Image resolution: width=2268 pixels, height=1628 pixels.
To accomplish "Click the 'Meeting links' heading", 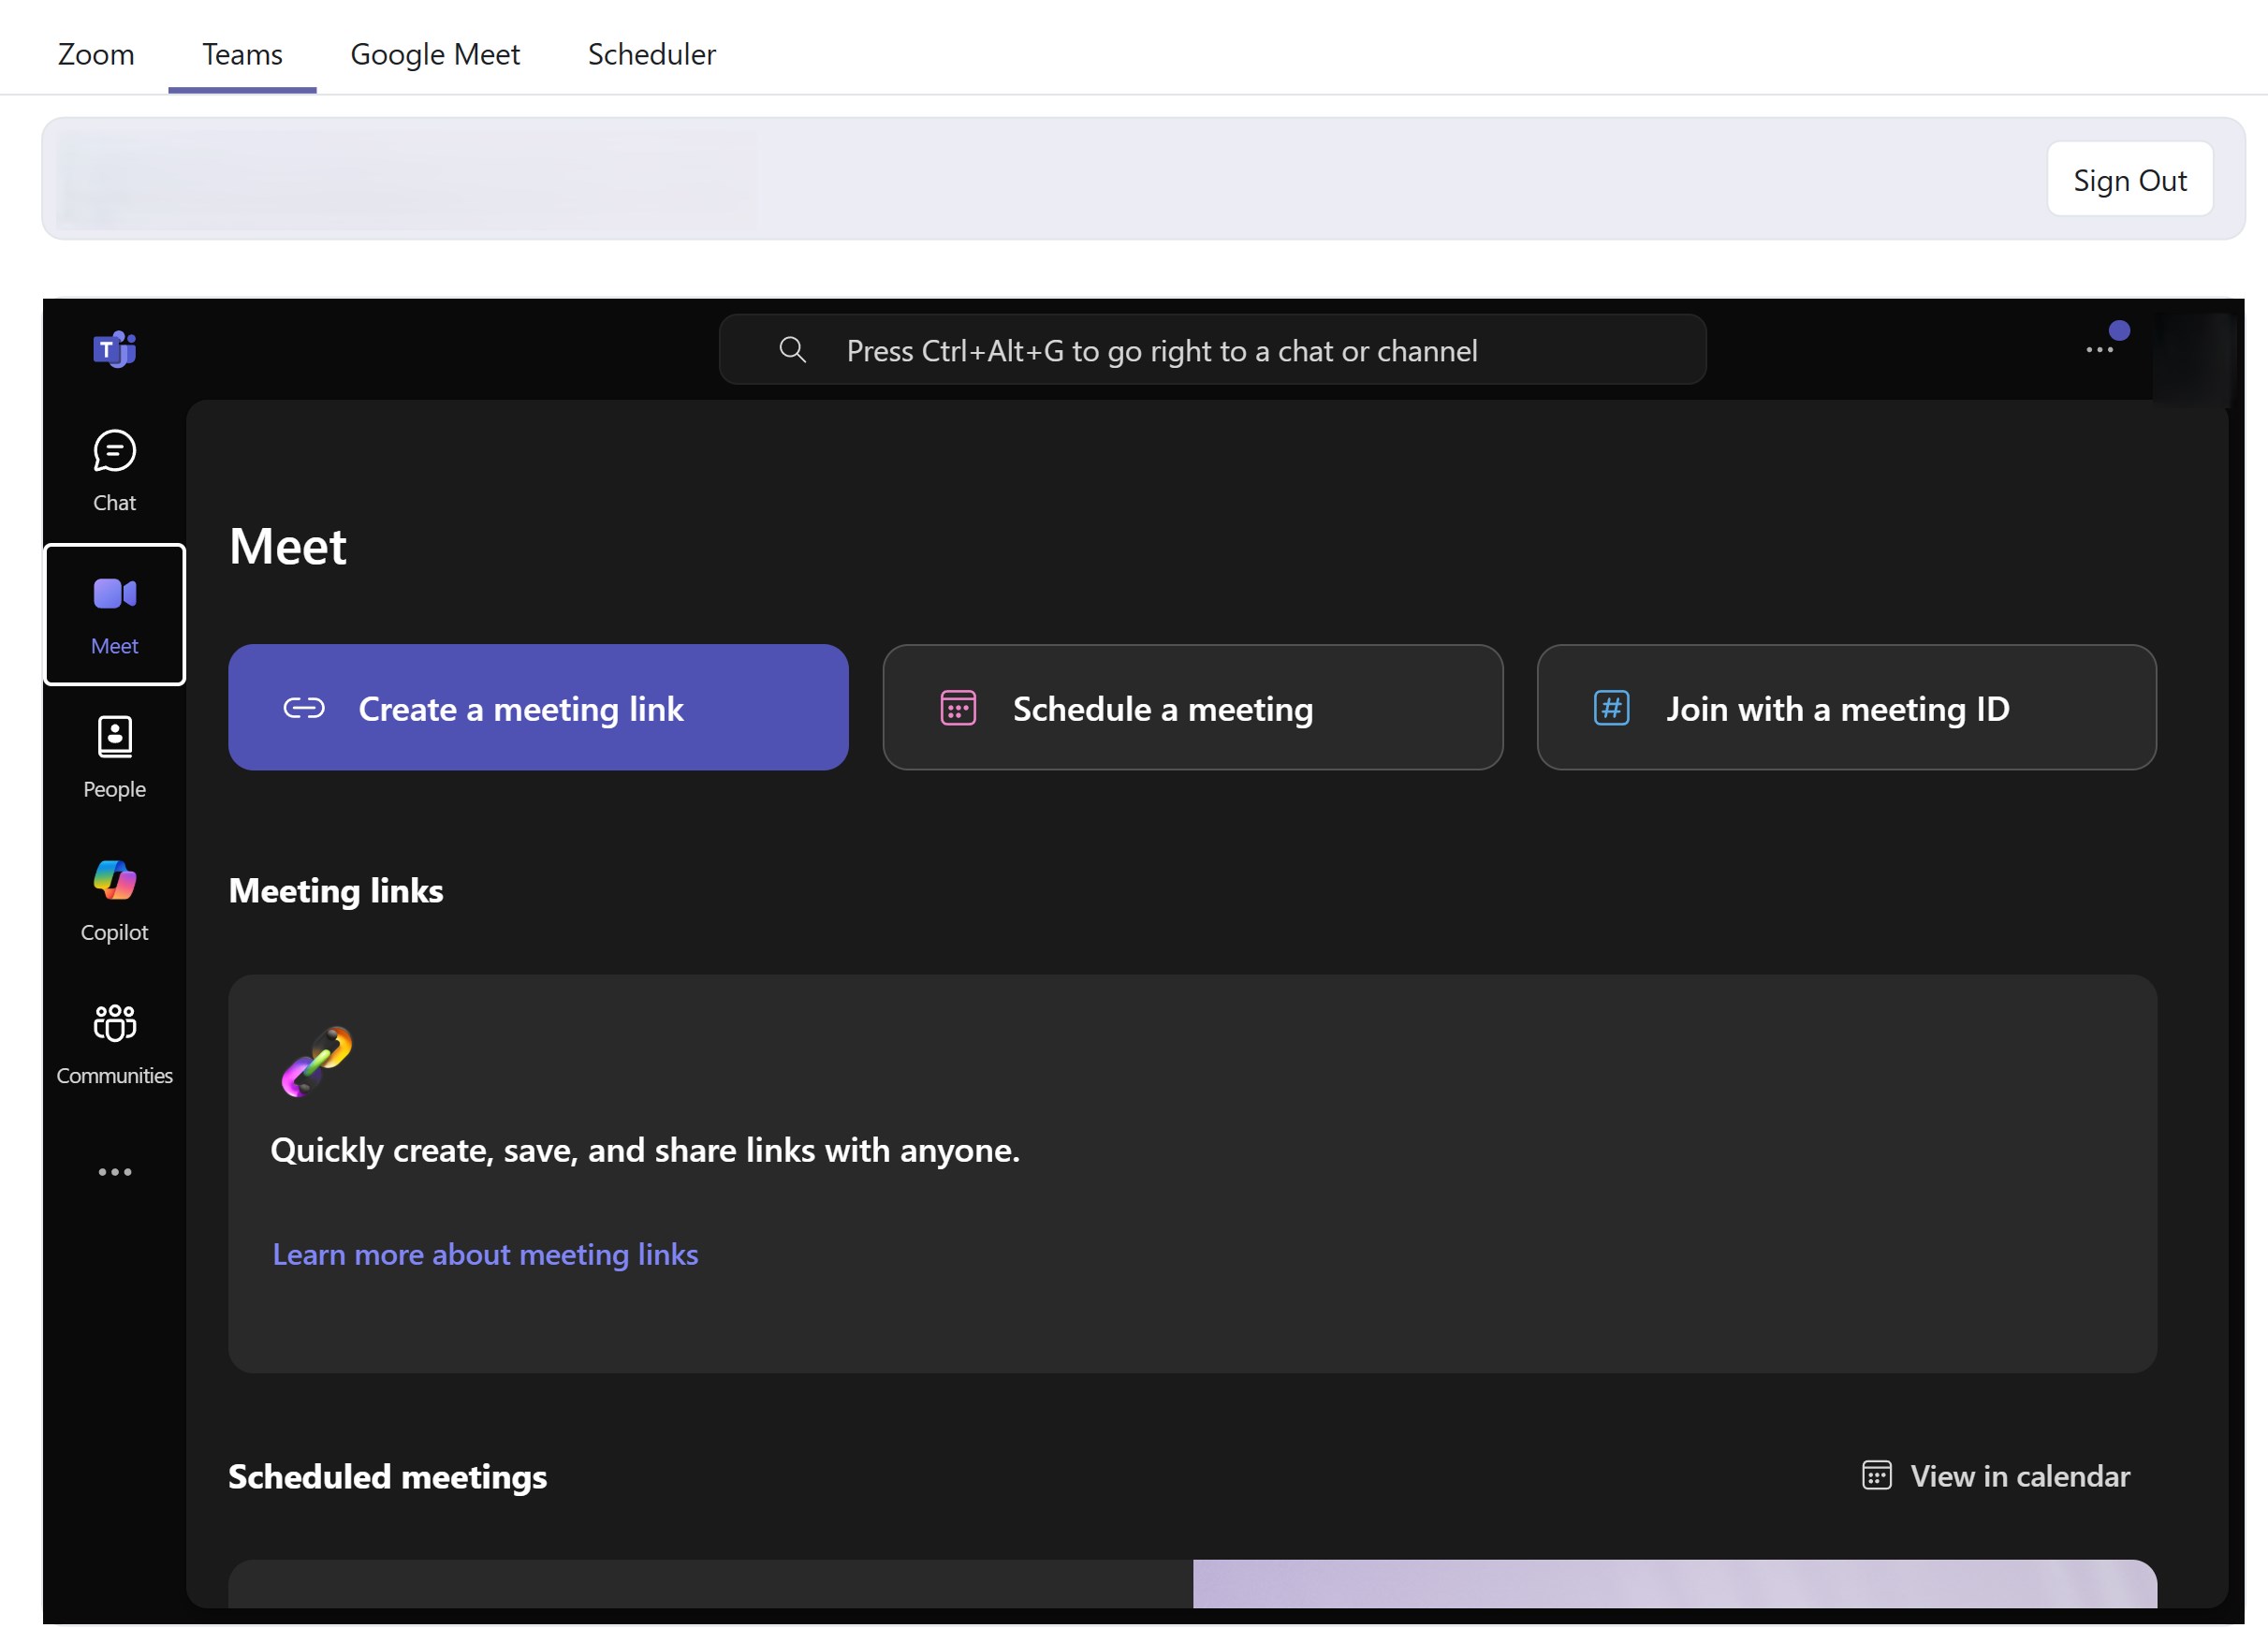I will point(336,890).
